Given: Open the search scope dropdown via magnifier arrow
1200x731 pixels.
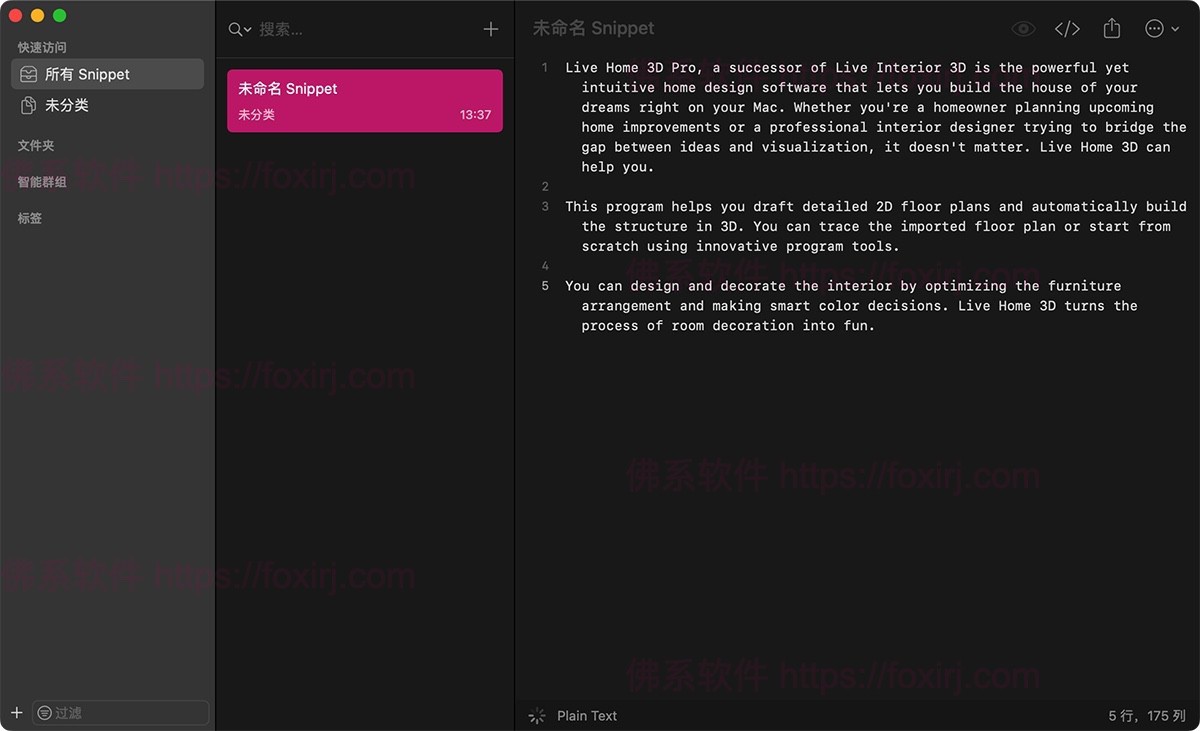Looking at the screenshot, I should click(x=245, y=29).
